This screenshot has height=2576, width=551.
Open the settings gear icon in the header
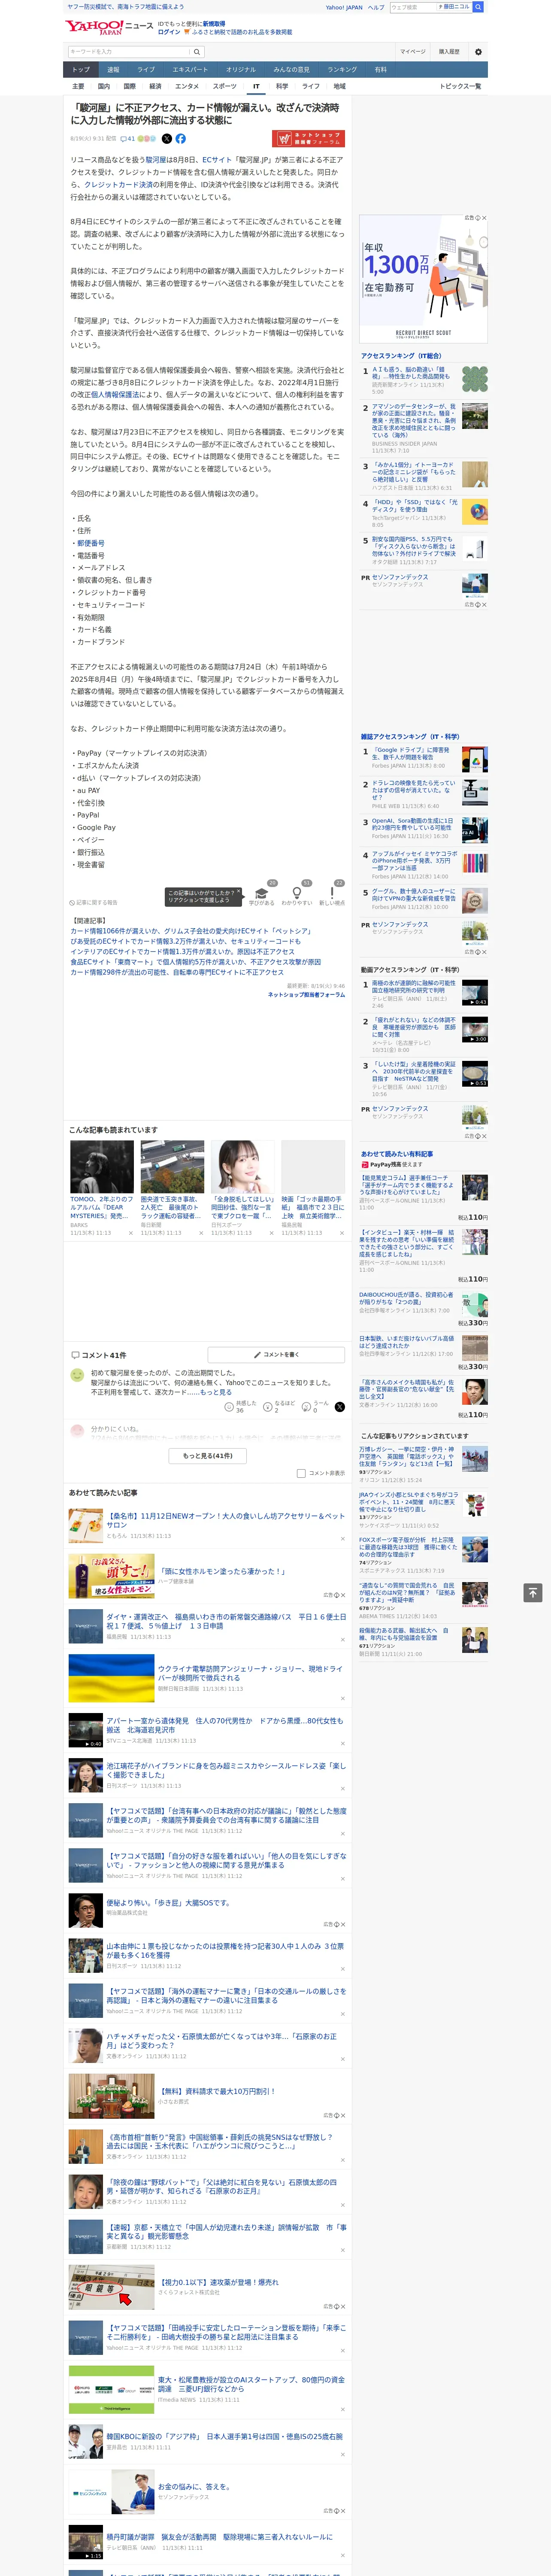click(478, 51)
